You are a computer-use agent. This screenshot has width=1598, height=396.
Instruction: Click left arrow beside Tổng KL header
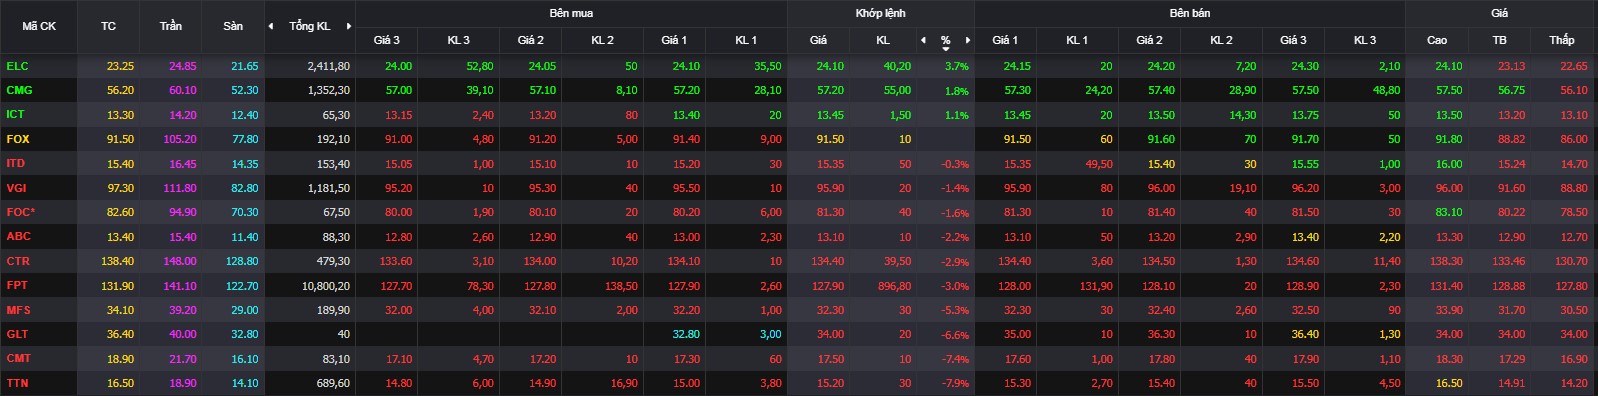click(271, 26)
